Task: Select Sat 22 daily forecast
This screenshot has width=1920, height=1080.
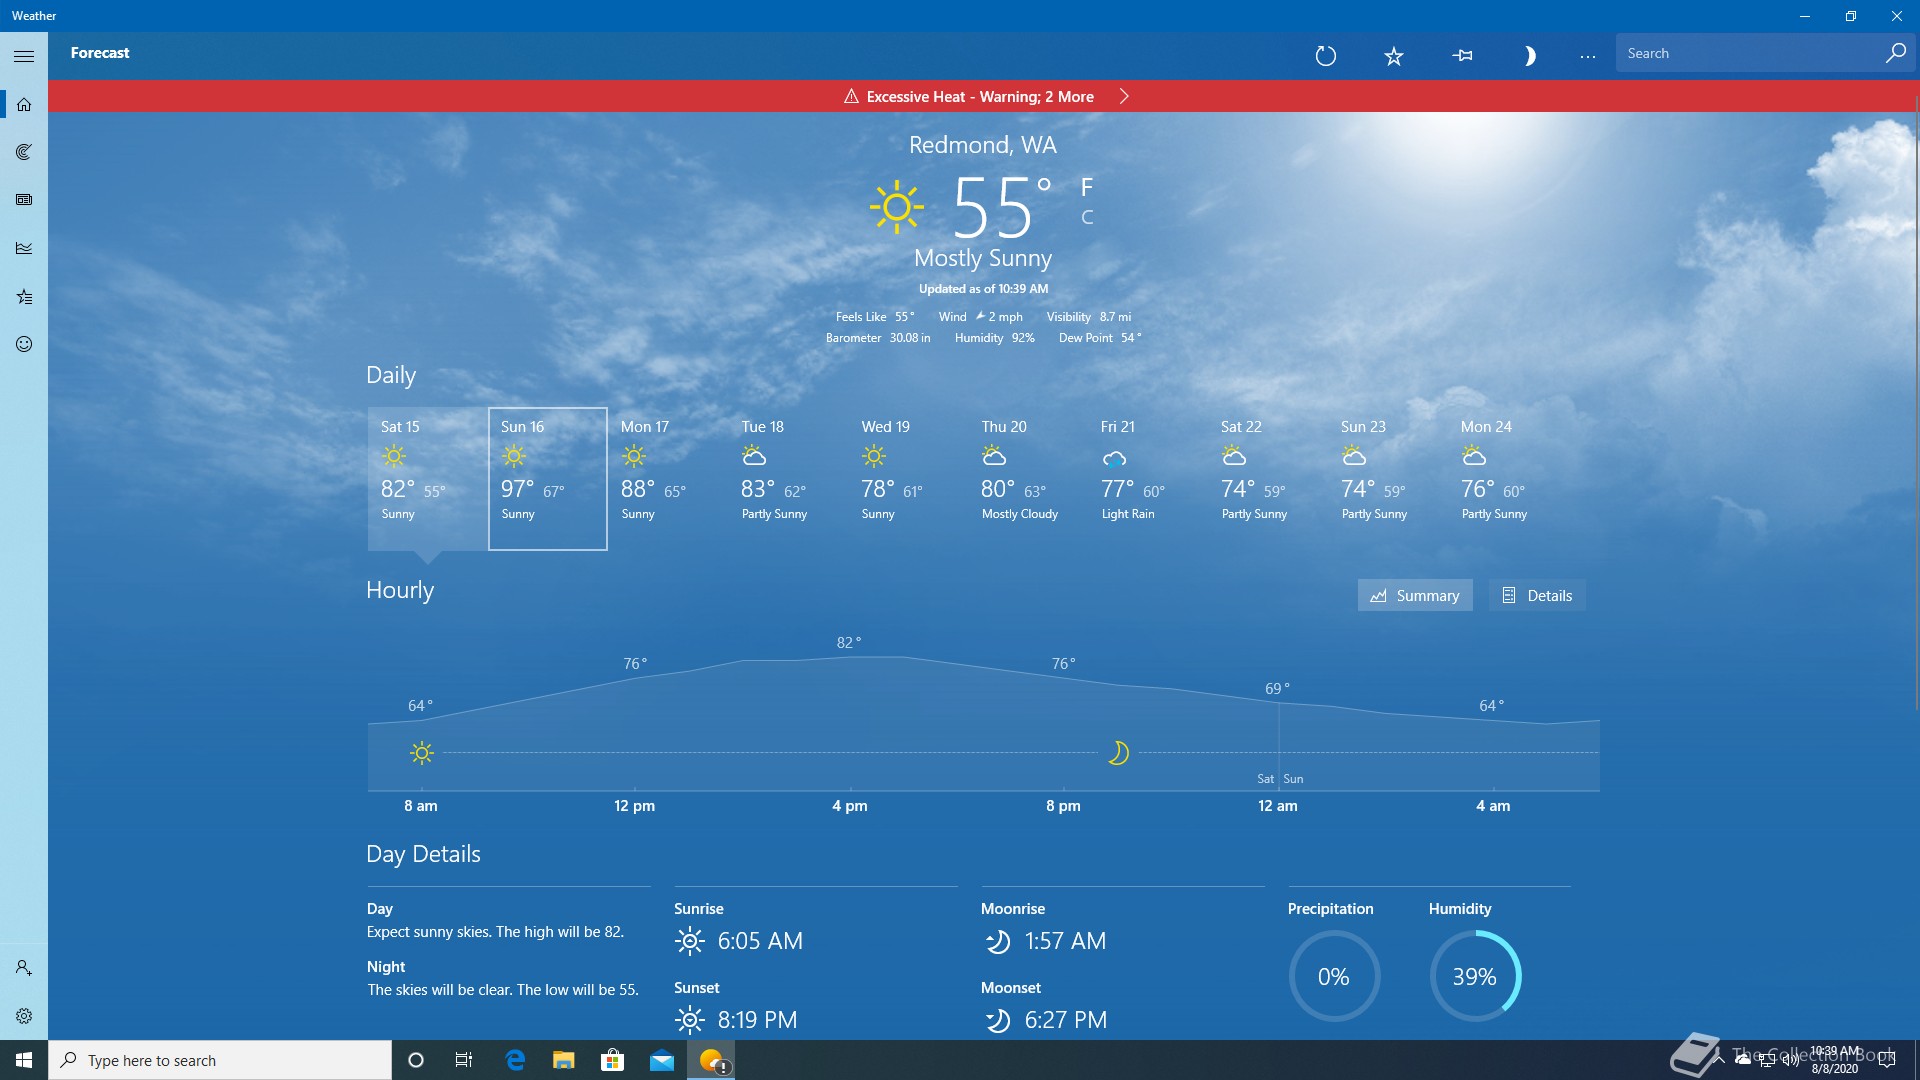Action: pyautogui.click(x=1267, y=478)
